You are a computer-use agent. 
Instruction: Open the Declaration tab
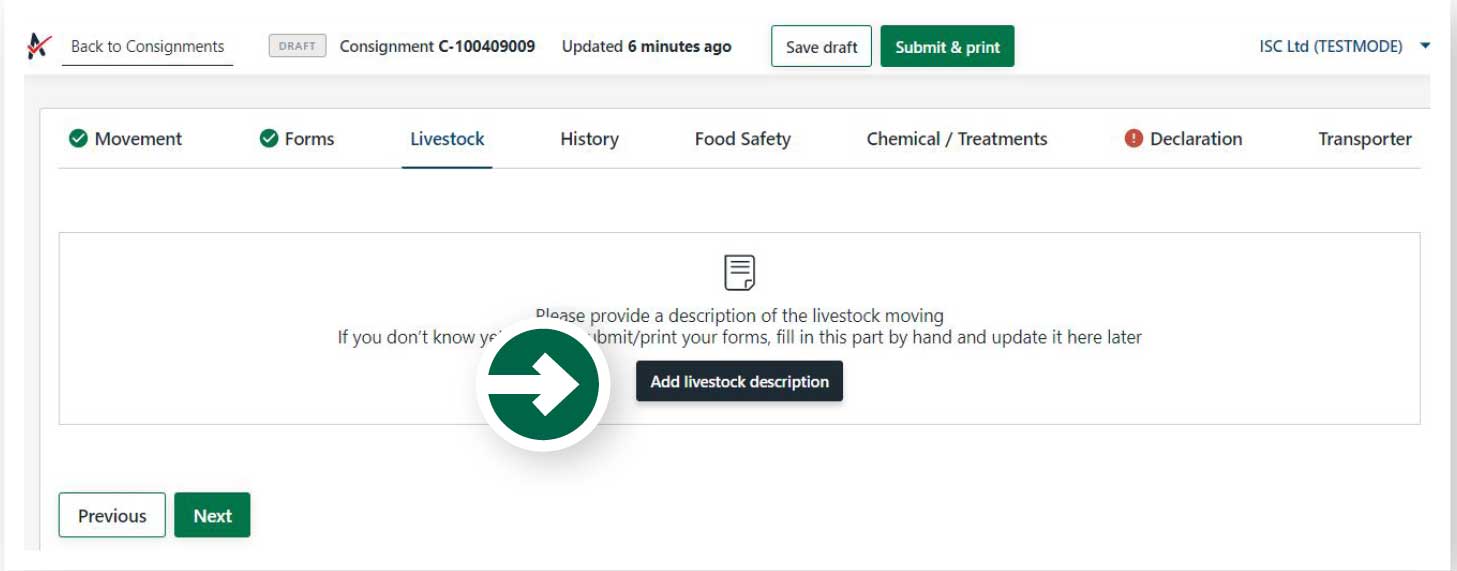point(1196,139)
